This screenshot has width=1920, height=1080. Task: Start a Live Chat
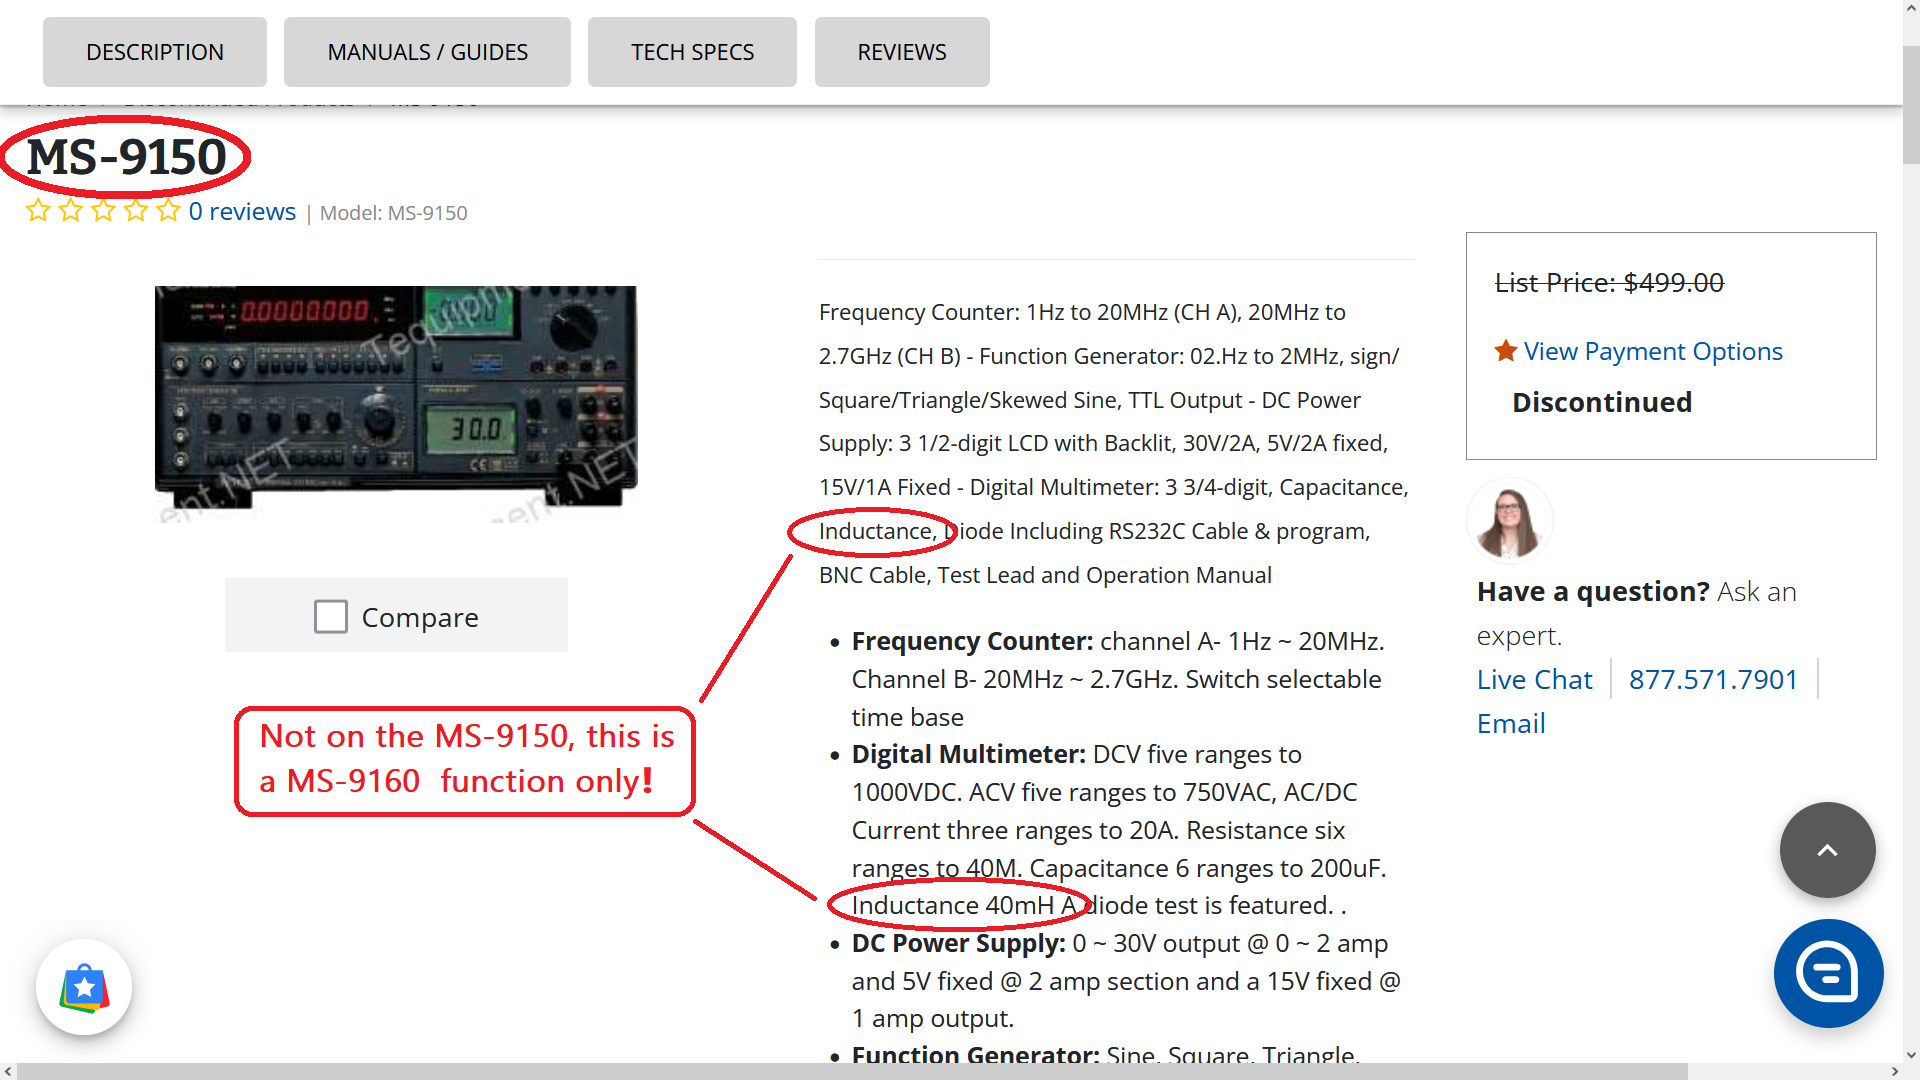[1534, 680]
